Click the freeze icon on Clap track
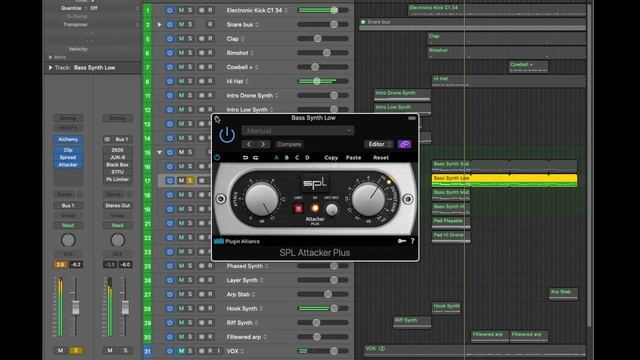 pyautogui.click(x=202, y=38)
